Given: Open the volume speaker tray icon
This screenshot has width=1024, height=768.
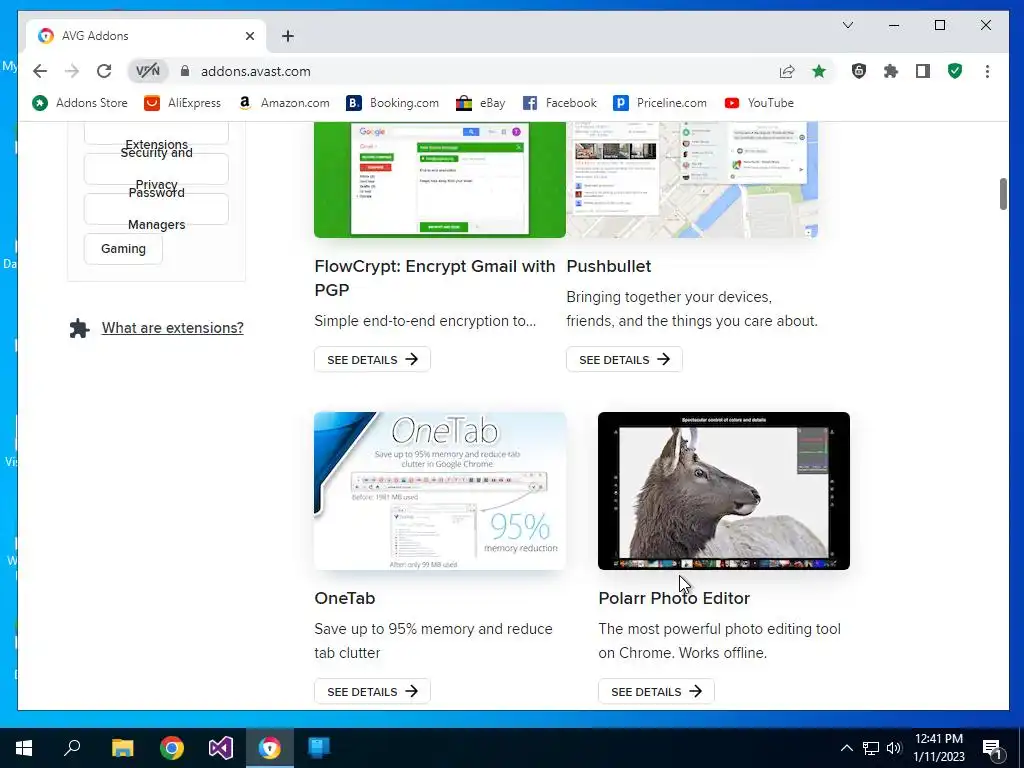Looking at the screenshot, I should tap(894, 748).
